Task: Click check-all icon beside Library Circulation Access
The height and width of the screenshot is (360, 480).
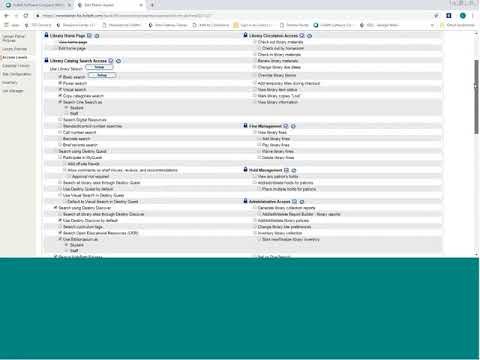Action: point(302,35)
